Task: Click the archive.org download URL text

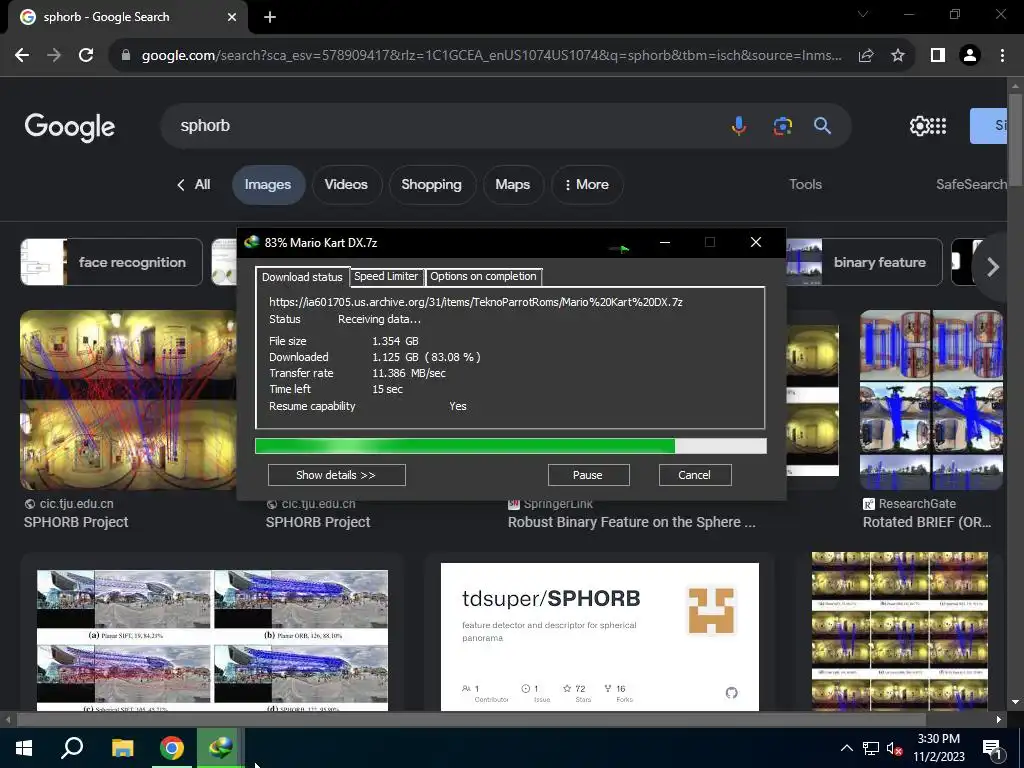Action: pos(476,302)
